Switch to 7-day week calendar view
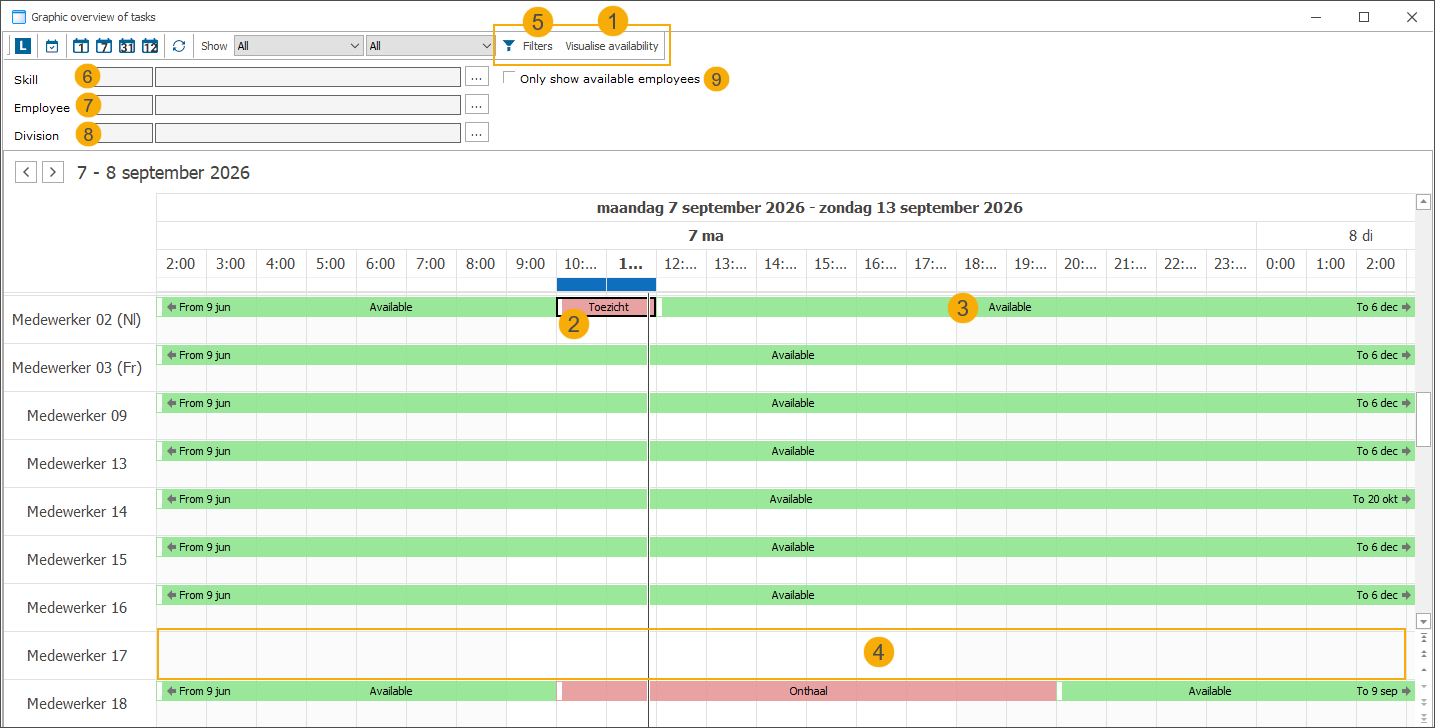Viewport: 1435px width, 728px height. pyautogui.click(x=104, y=46)
